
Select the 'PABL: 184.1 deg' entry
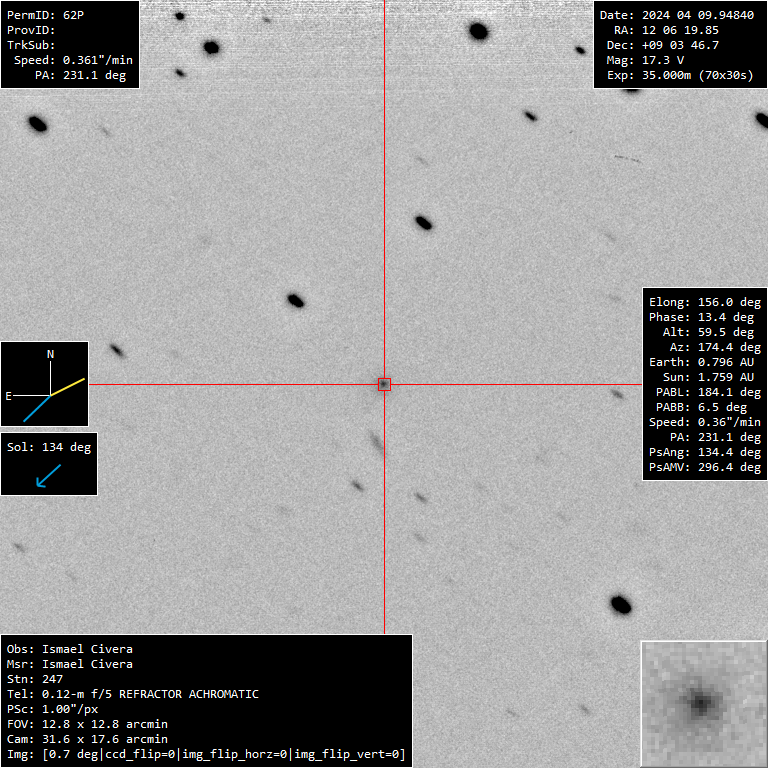(x=709, y=392)
